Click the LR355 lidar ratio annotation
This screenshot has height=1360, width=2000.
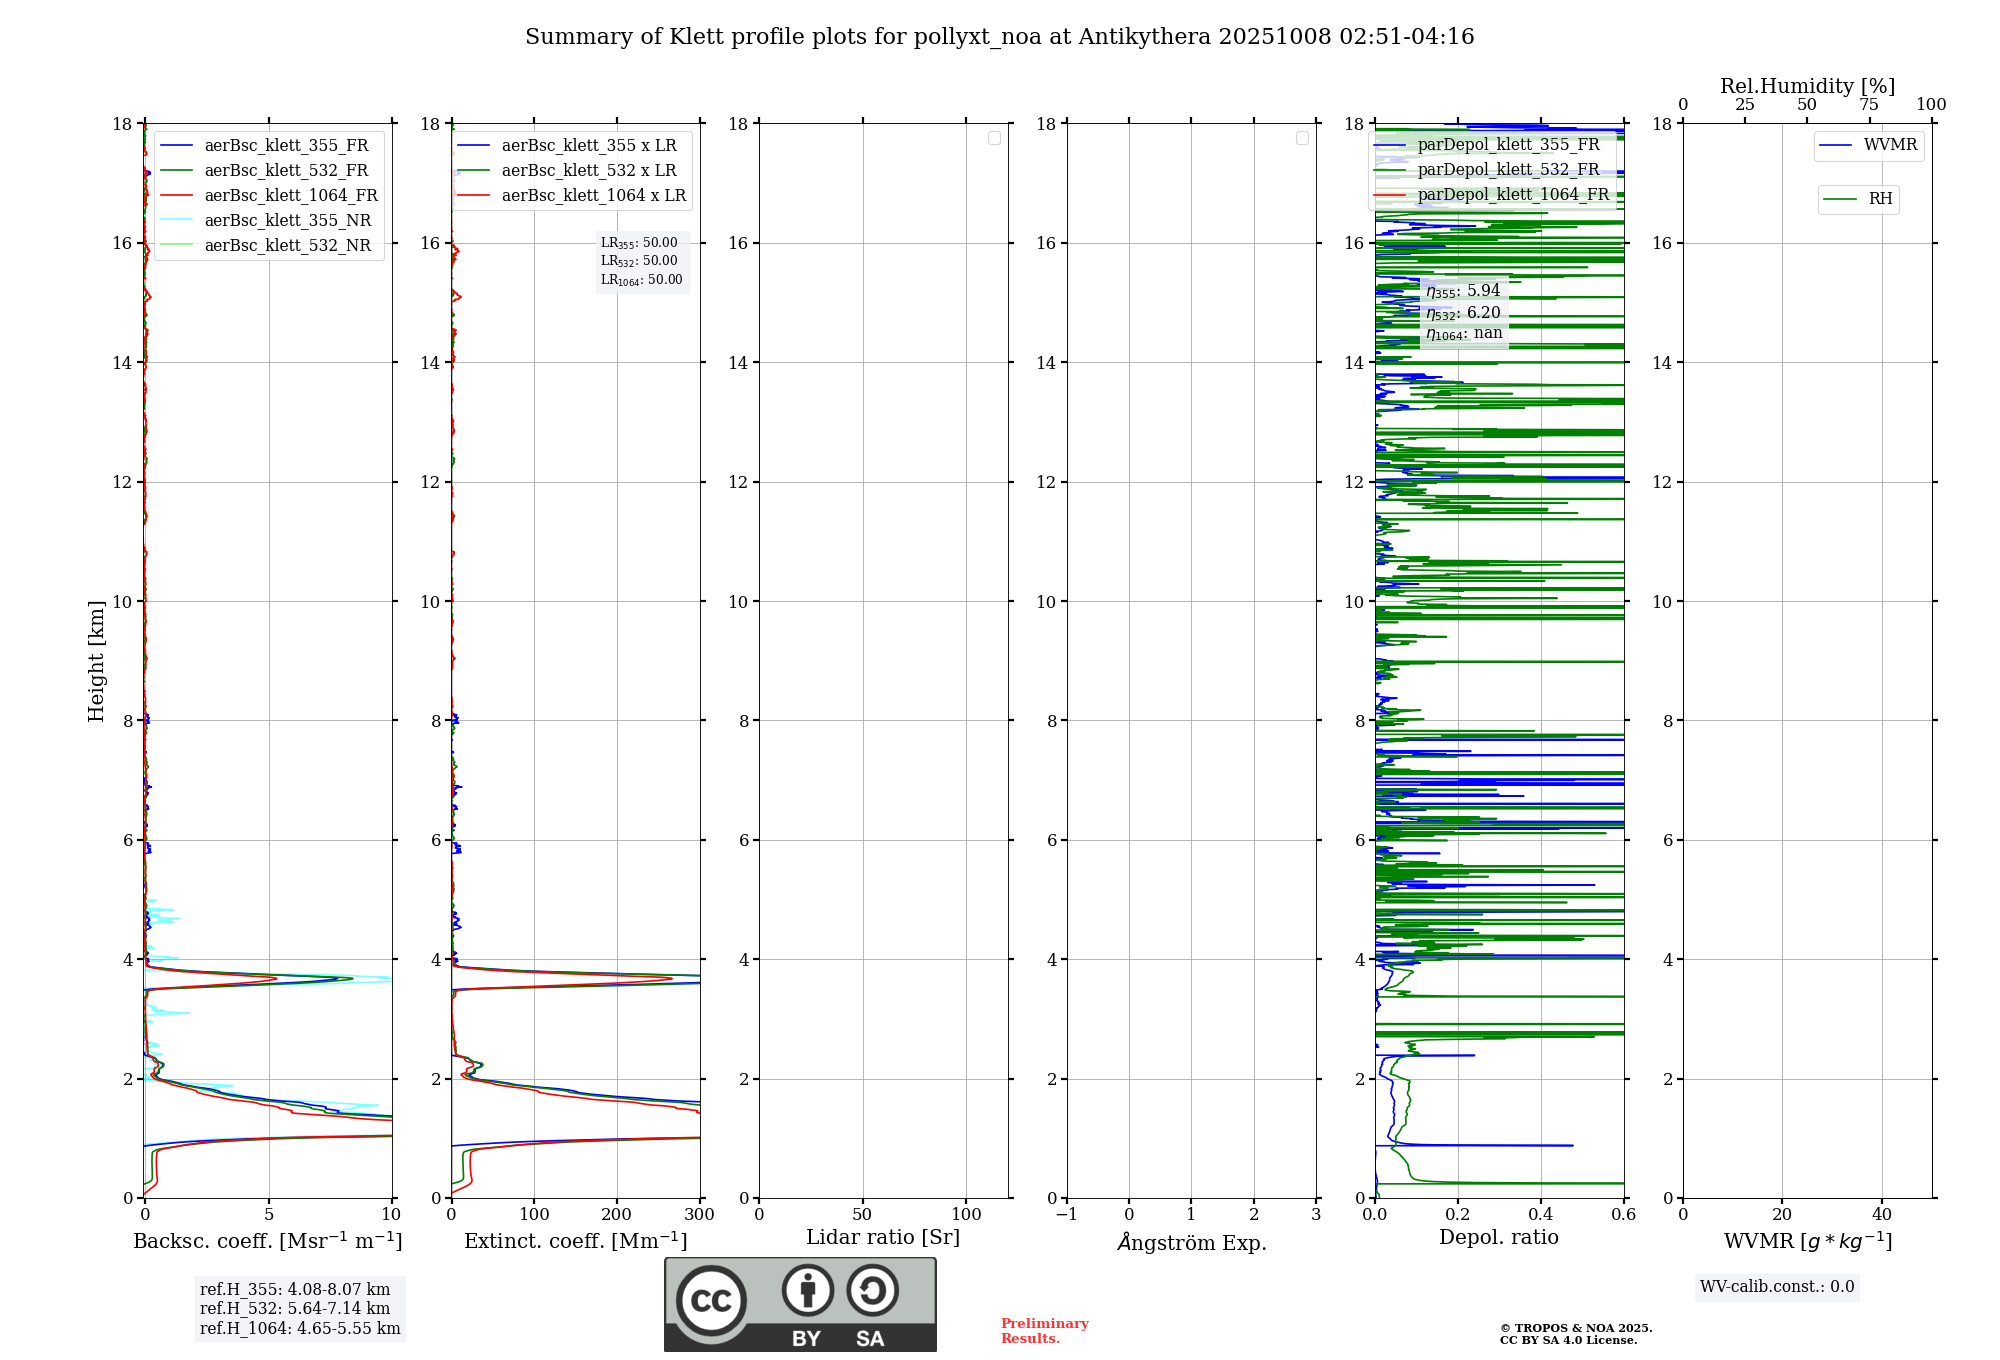tap(639, 243)
